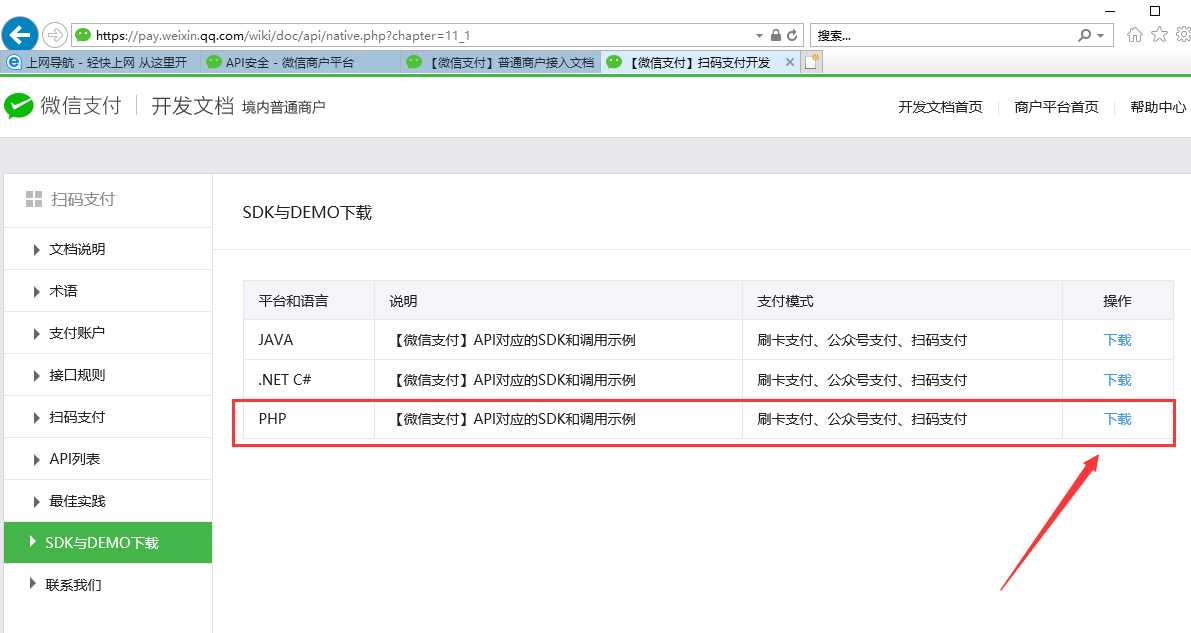This screenshot has width=1191, height=633.
Task: Select SDK与DEMO下载 sidebar item
Action: (108, 543)
